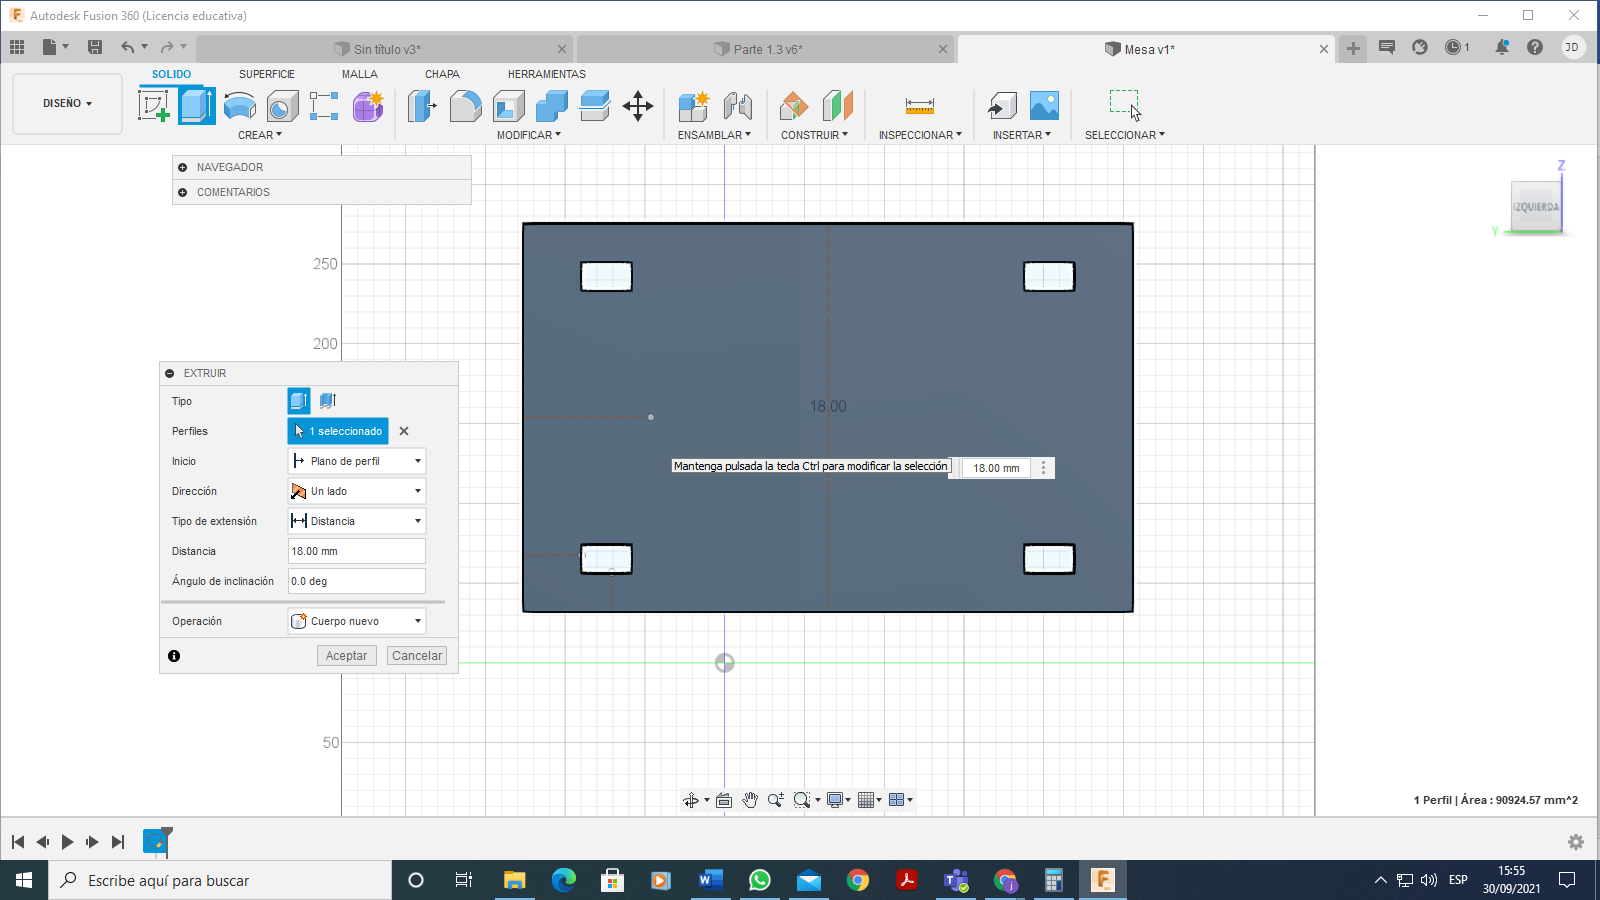Select the Pan hand tool
Image resolution: width=1600 pixels, height=900 pixels.
pos(750,800)
